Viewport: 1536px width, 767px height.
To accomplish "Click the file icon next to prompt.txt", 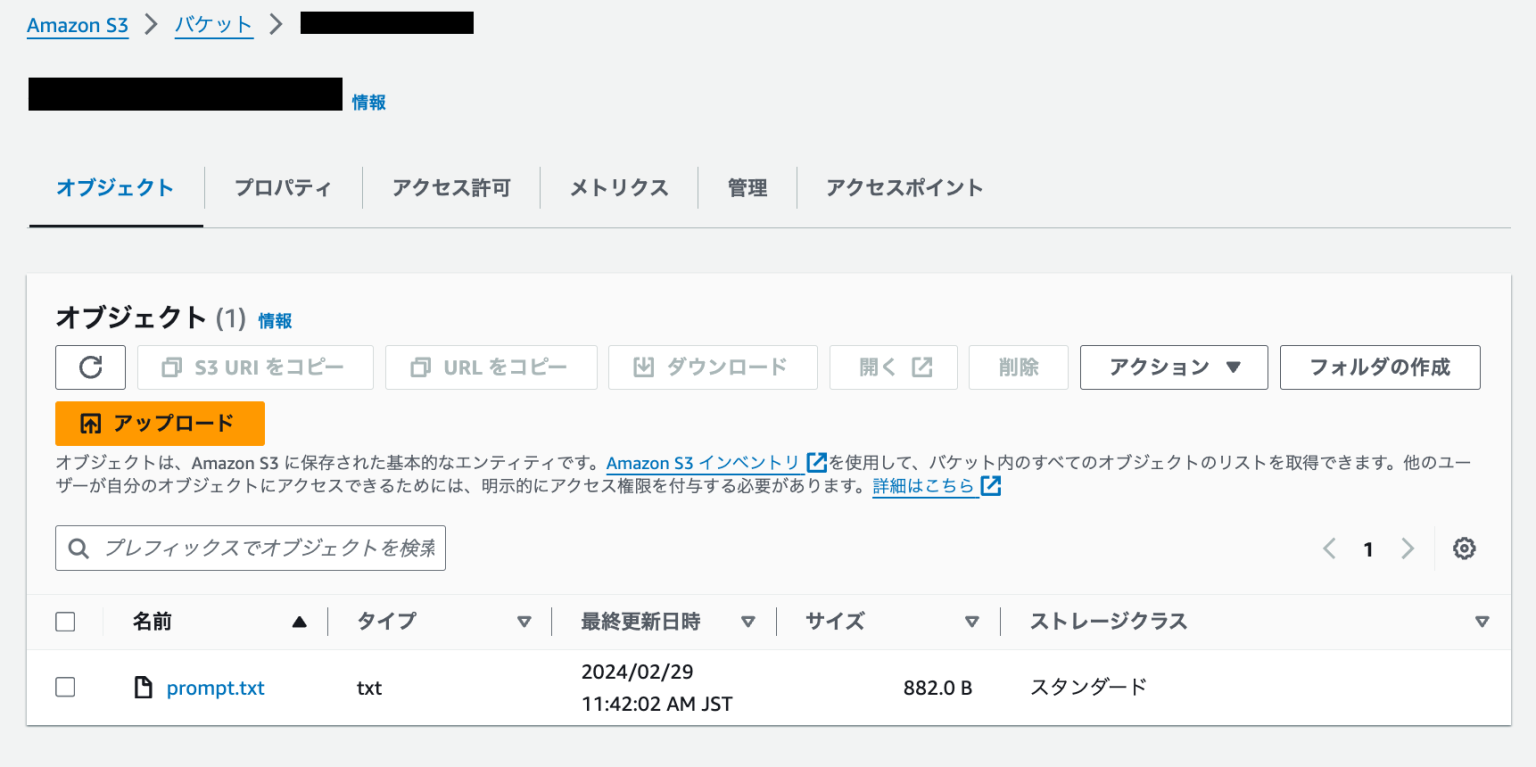I will (x=143, y=687).
